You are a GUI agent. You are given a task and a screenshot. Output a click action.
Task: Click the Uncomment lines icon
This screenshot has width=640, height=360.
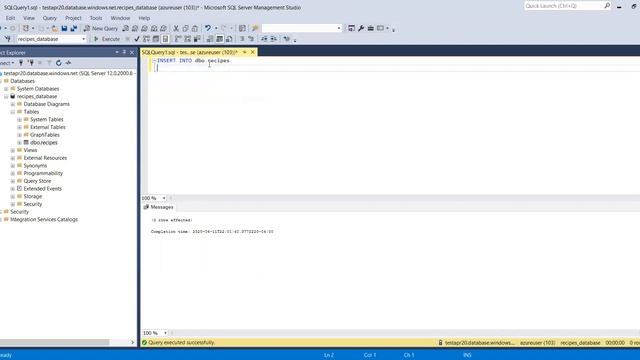click(x=251, y=39)
